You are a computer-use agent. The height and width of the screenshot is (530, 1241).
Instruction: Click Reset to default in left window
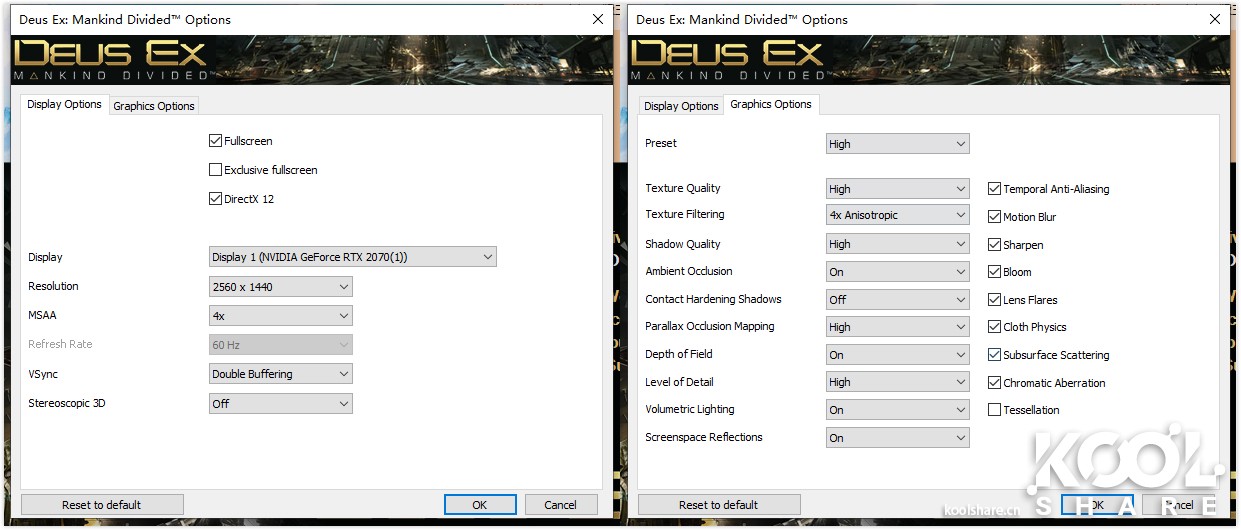coord(102,505)
